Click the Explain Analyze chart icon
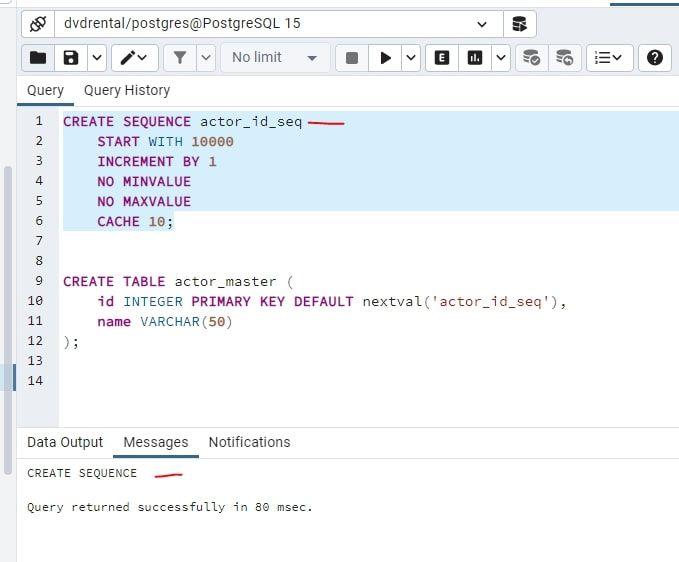The width and height of the screenshot is (679, 562). tap(475, 58)
